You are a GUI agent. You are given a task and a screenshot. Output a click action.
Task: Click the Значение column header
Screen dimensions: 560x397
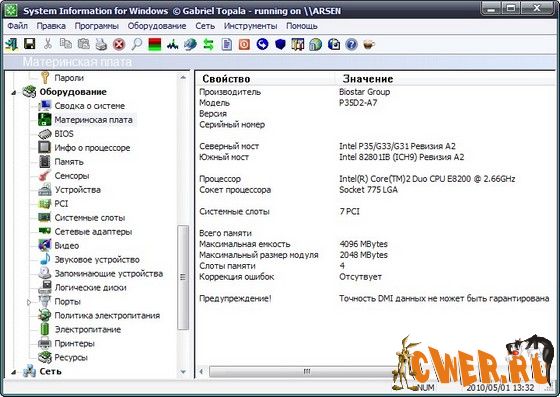[368, 79]
